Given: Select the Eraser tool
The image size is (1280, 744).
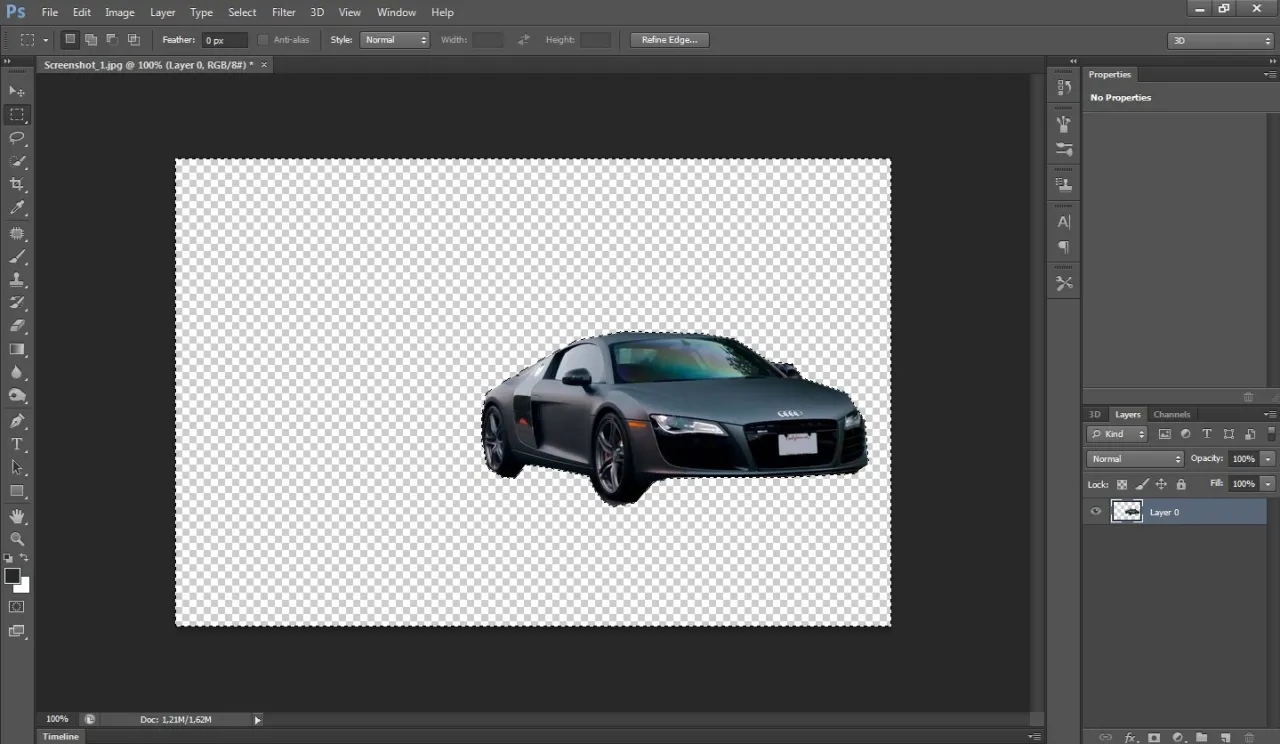Looking at the screenshot, I should 17,326.
